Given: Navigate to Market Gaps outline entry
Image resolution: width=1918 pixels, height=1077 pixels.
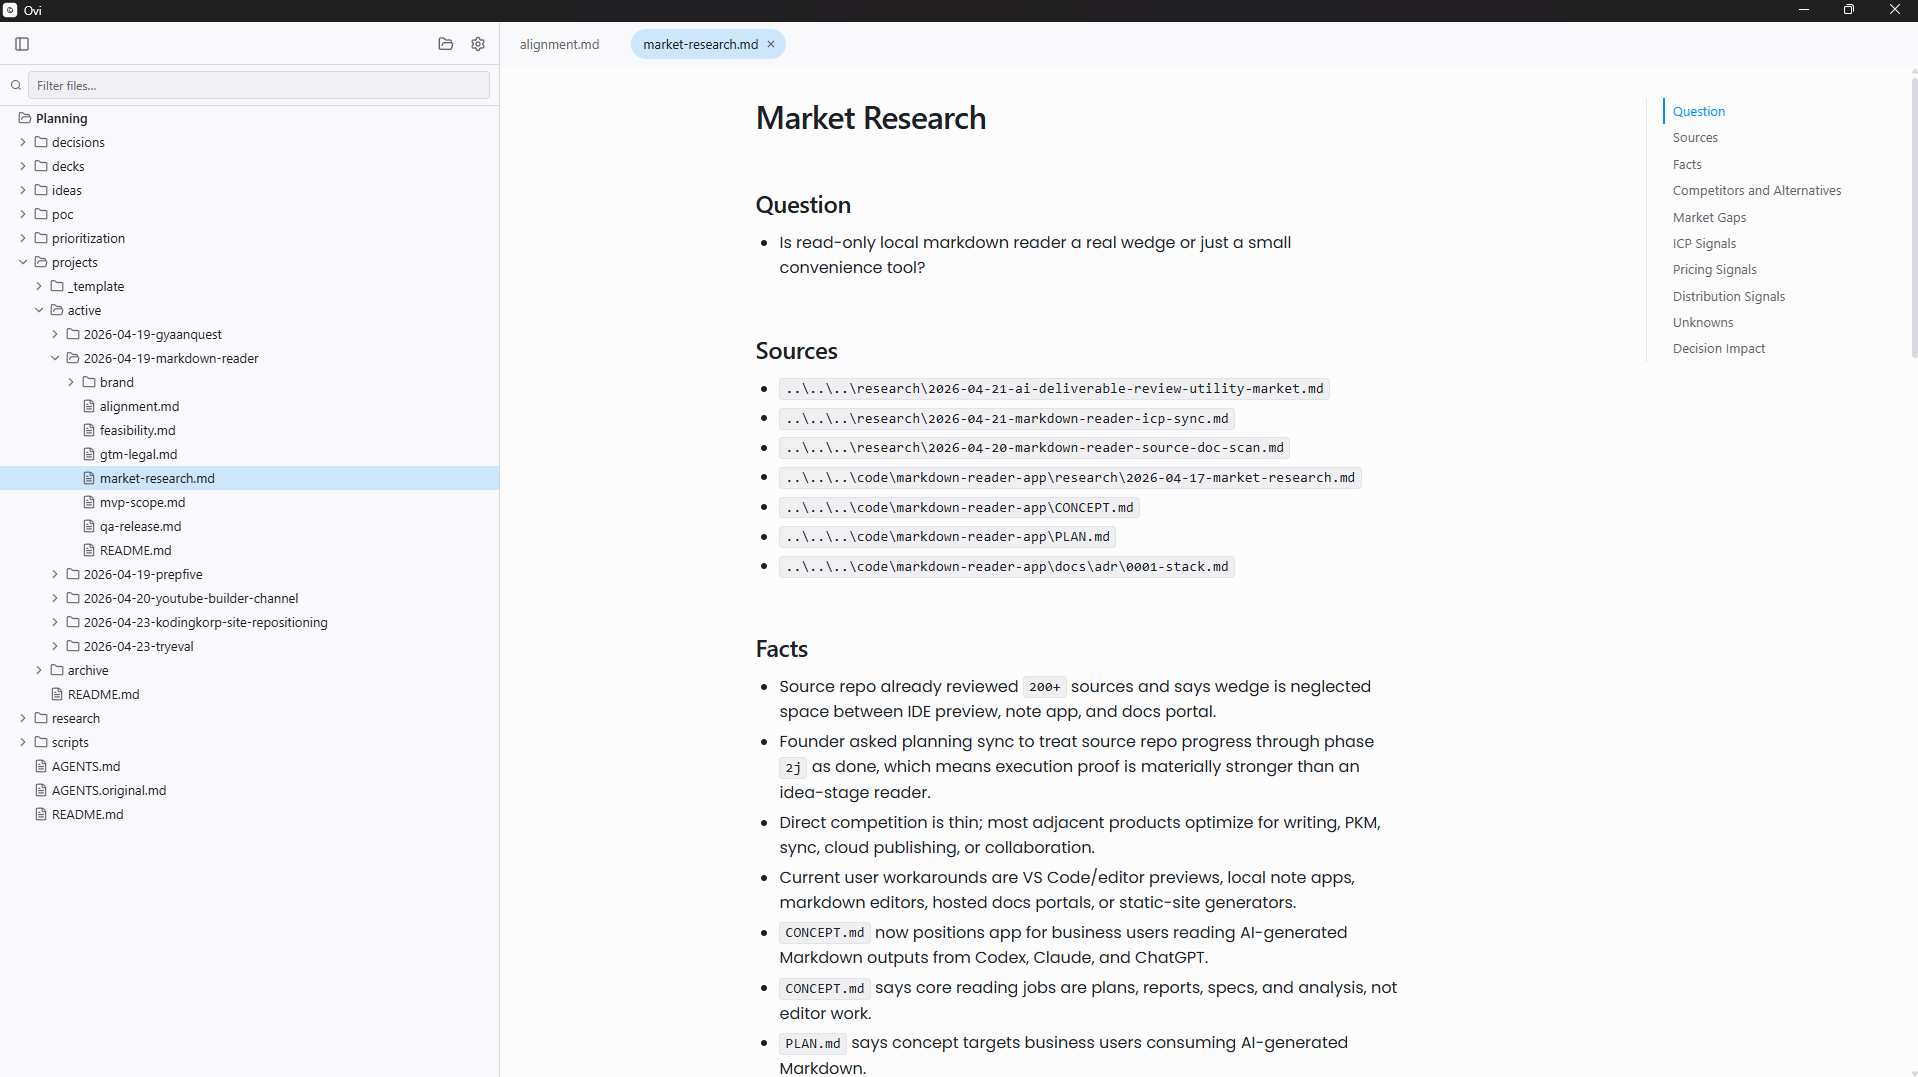Looking at the screenshot, I should [1709, 218].
